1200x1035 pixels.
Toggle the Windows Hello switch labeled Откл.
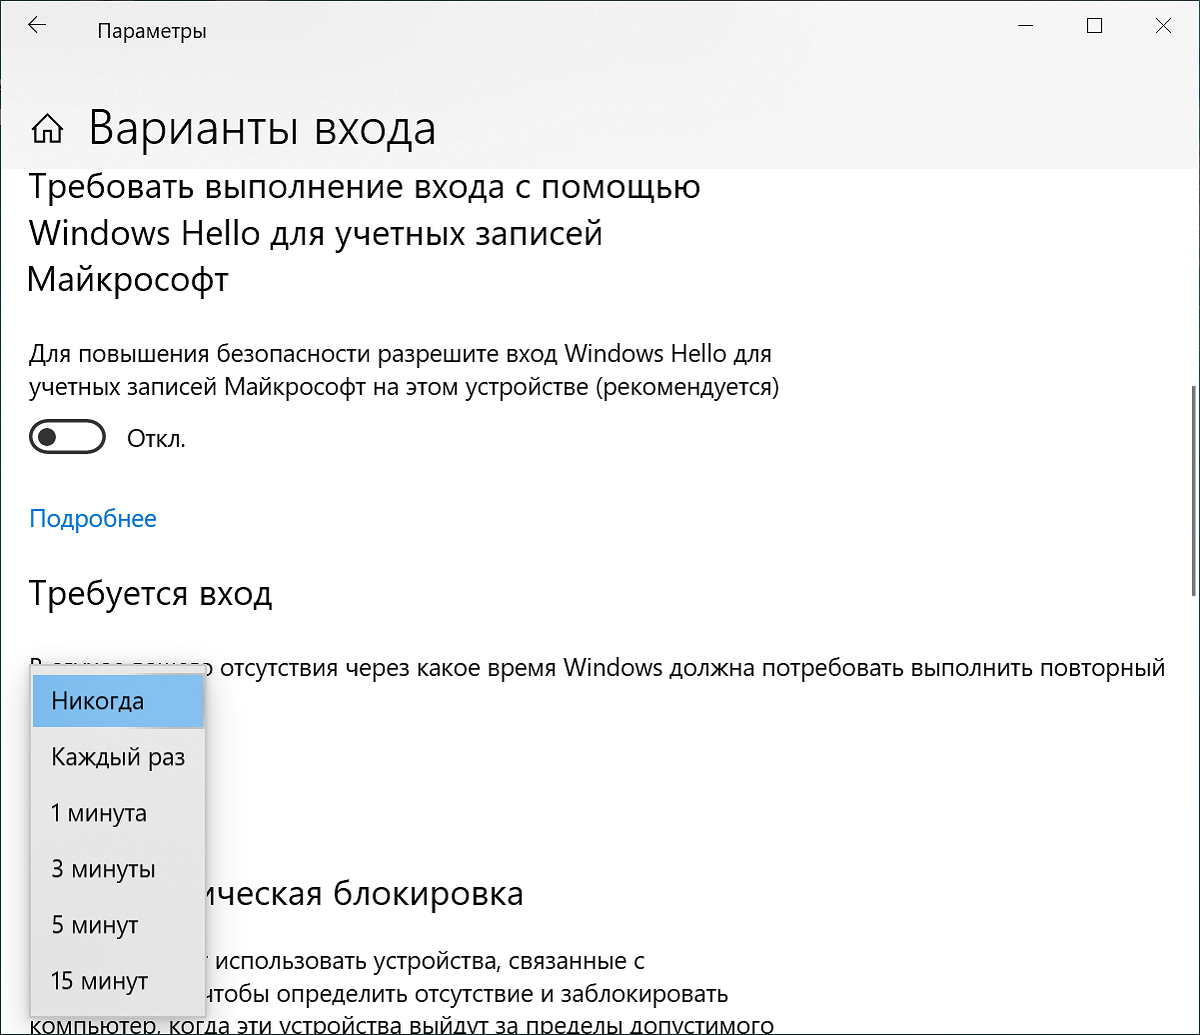68,438
